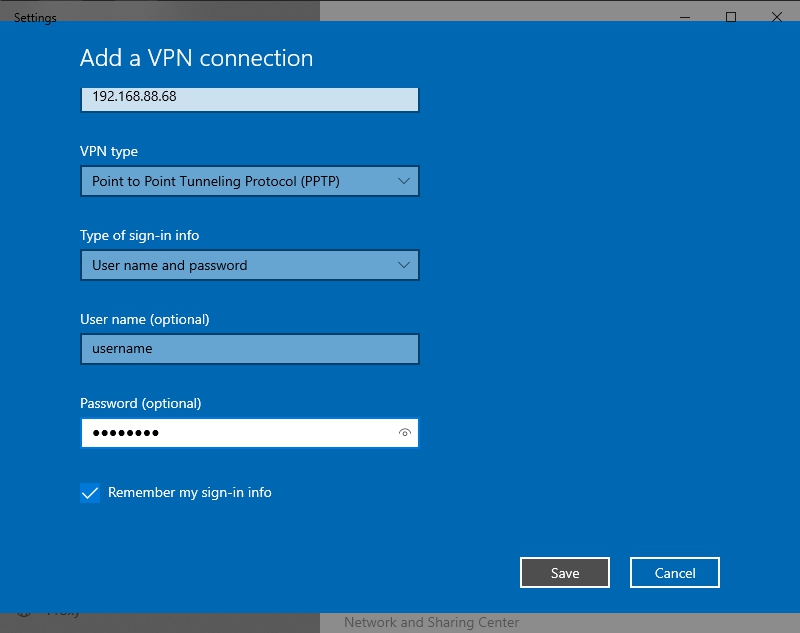The image size is (800, 633).
Task: Focus the server address field showing 192.168.88.68
Action: click(248, 99)
